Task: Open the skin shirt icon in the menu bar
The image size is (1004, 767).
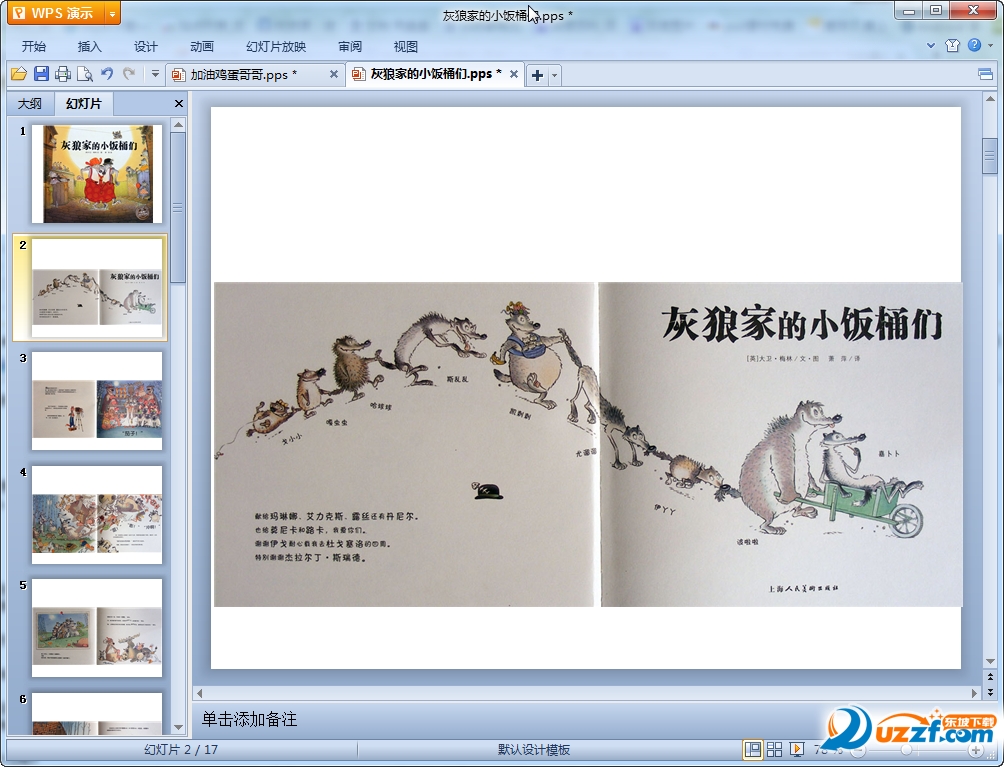Action: 952,45
